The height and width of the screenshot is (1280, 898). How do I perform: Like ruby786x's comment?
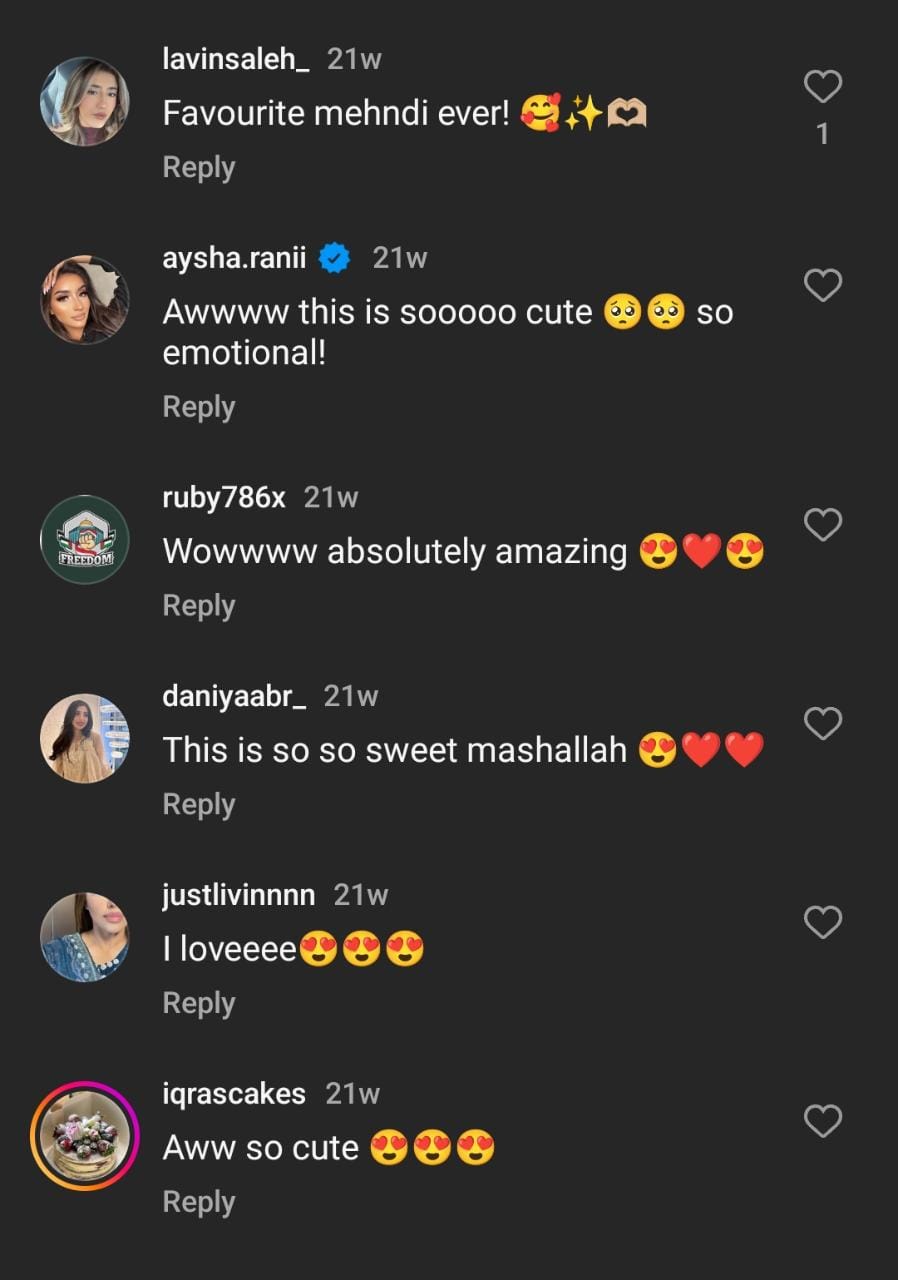823,524
